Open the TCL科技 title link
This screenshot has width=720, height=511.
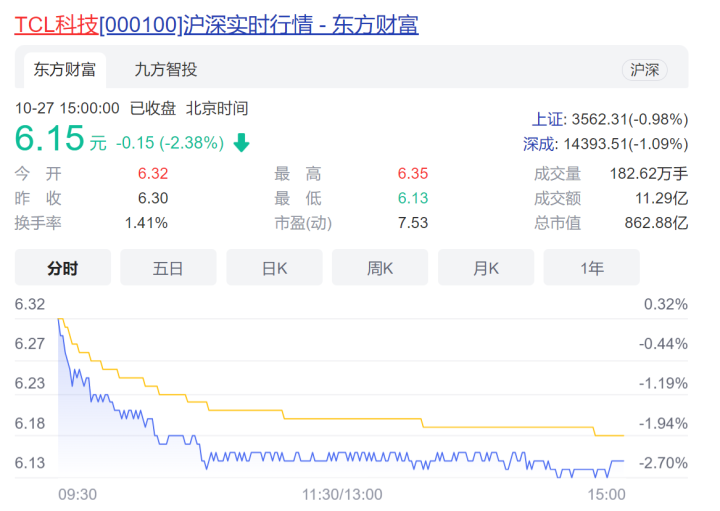pos(216,24)
